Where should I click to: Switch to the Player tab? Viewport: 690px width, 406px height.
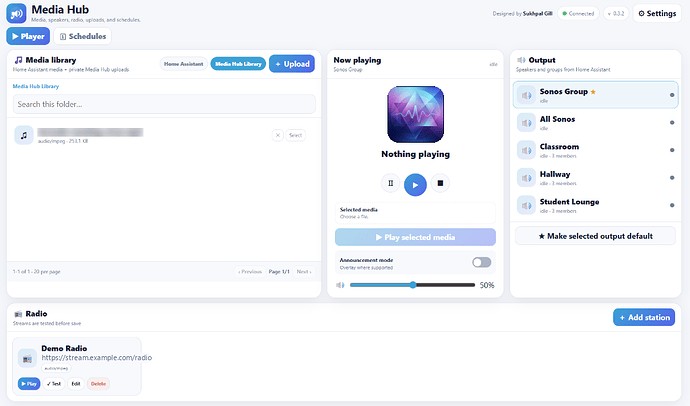point(28,36)
